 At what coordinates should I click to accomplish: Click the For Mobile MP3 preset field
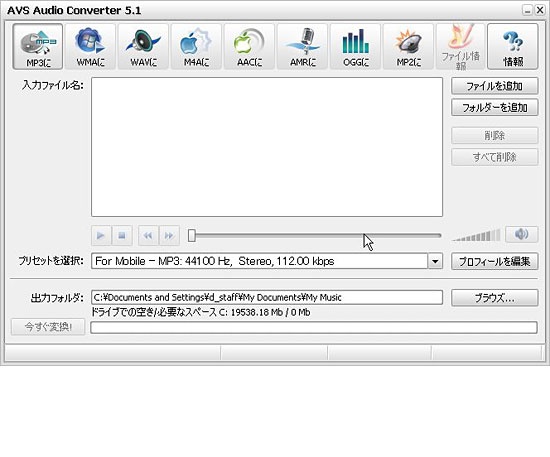(x=260, y=261)
